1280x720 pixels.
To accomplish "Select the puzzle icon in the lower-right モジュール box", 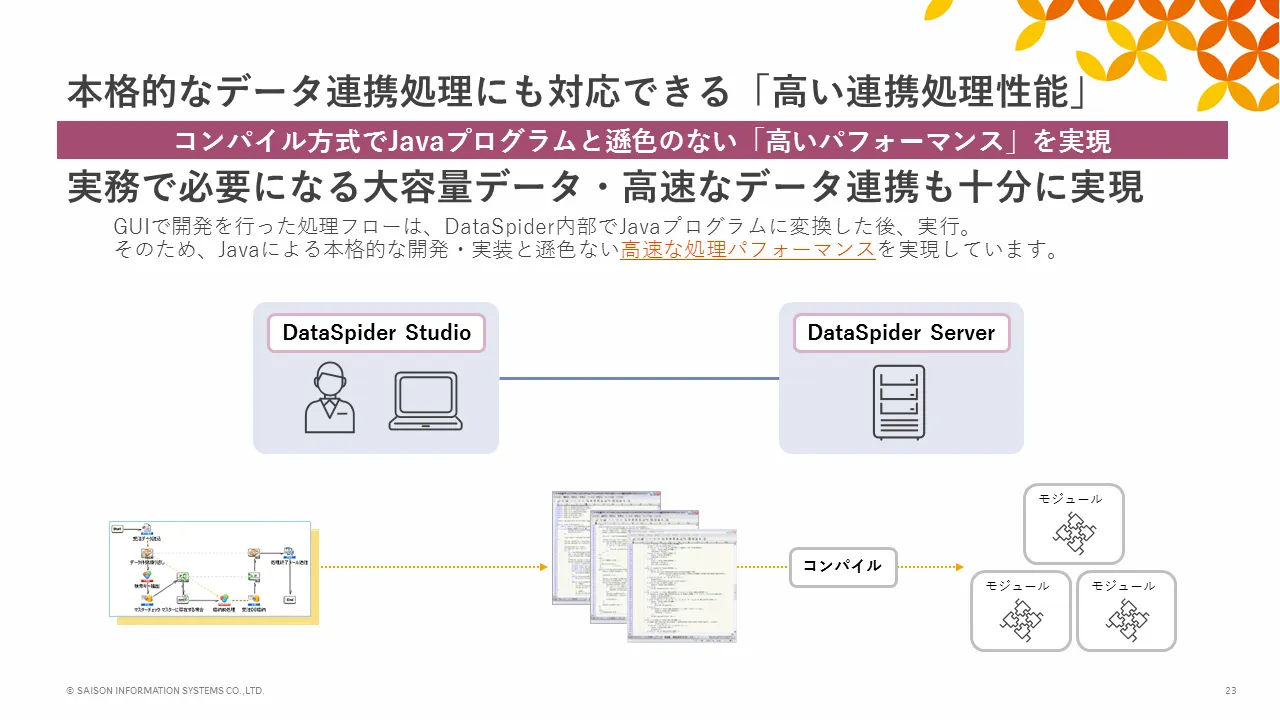I will tap(1127, 620).
